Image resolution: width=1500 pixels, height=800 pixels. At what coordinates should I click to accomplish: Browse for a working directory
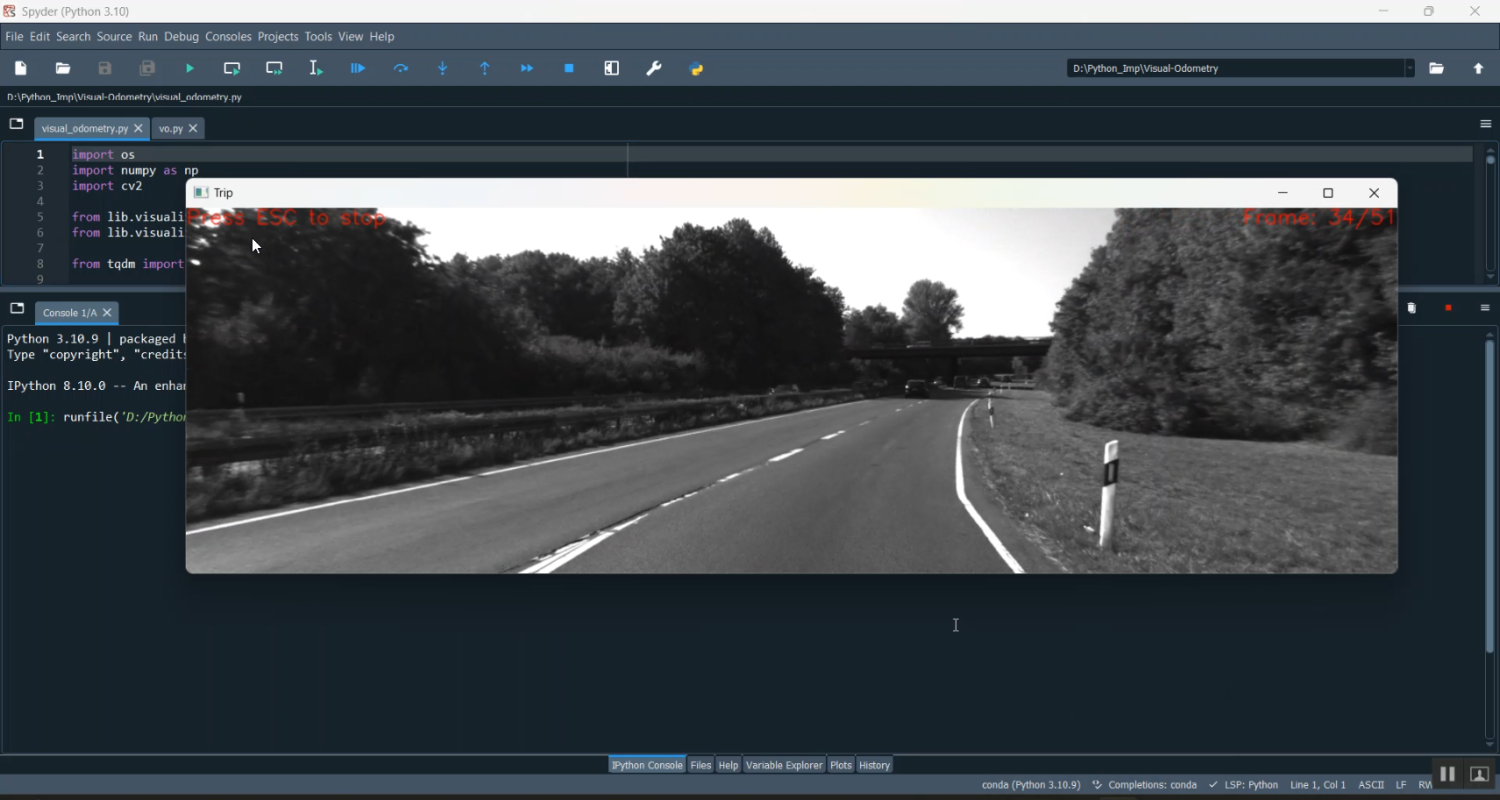pos(1437,68)
